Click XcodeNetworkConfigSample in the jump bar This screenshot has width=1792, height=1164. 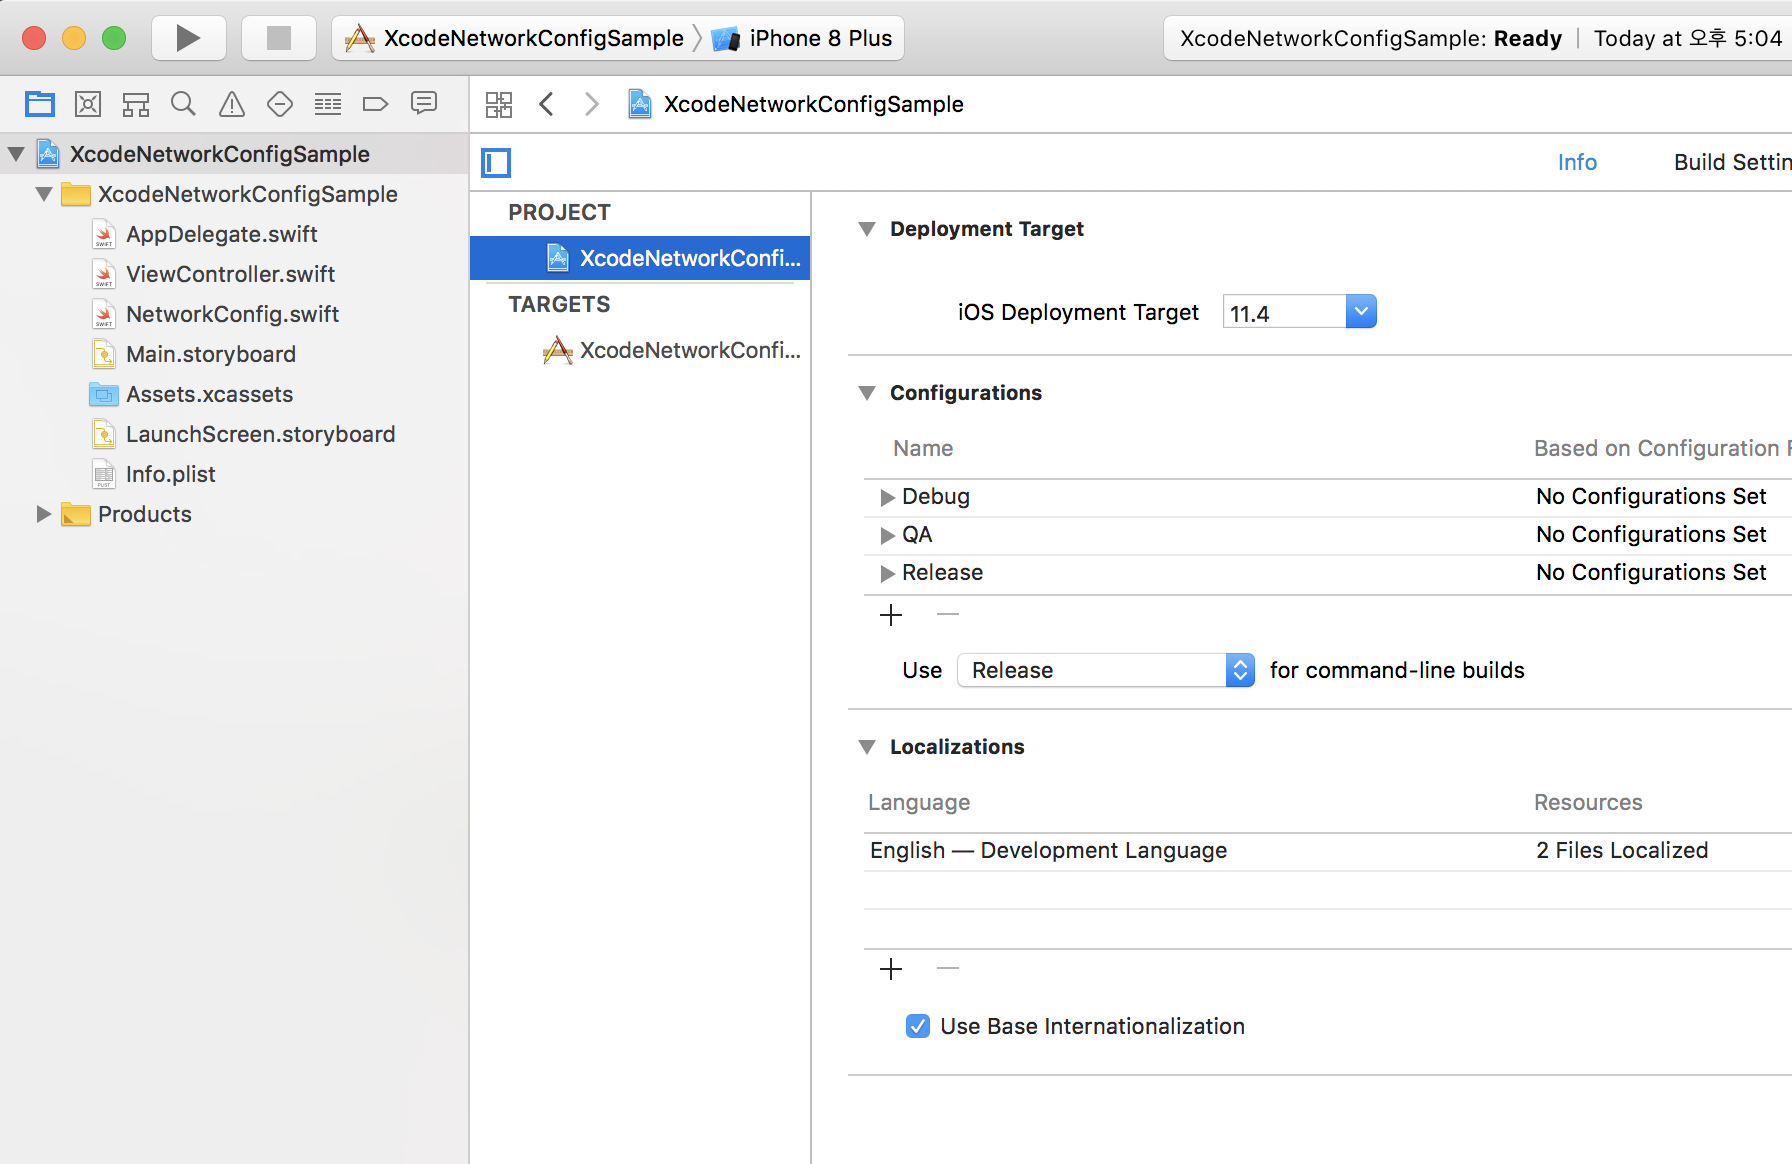pyautogui.click(x=796, y=104)
